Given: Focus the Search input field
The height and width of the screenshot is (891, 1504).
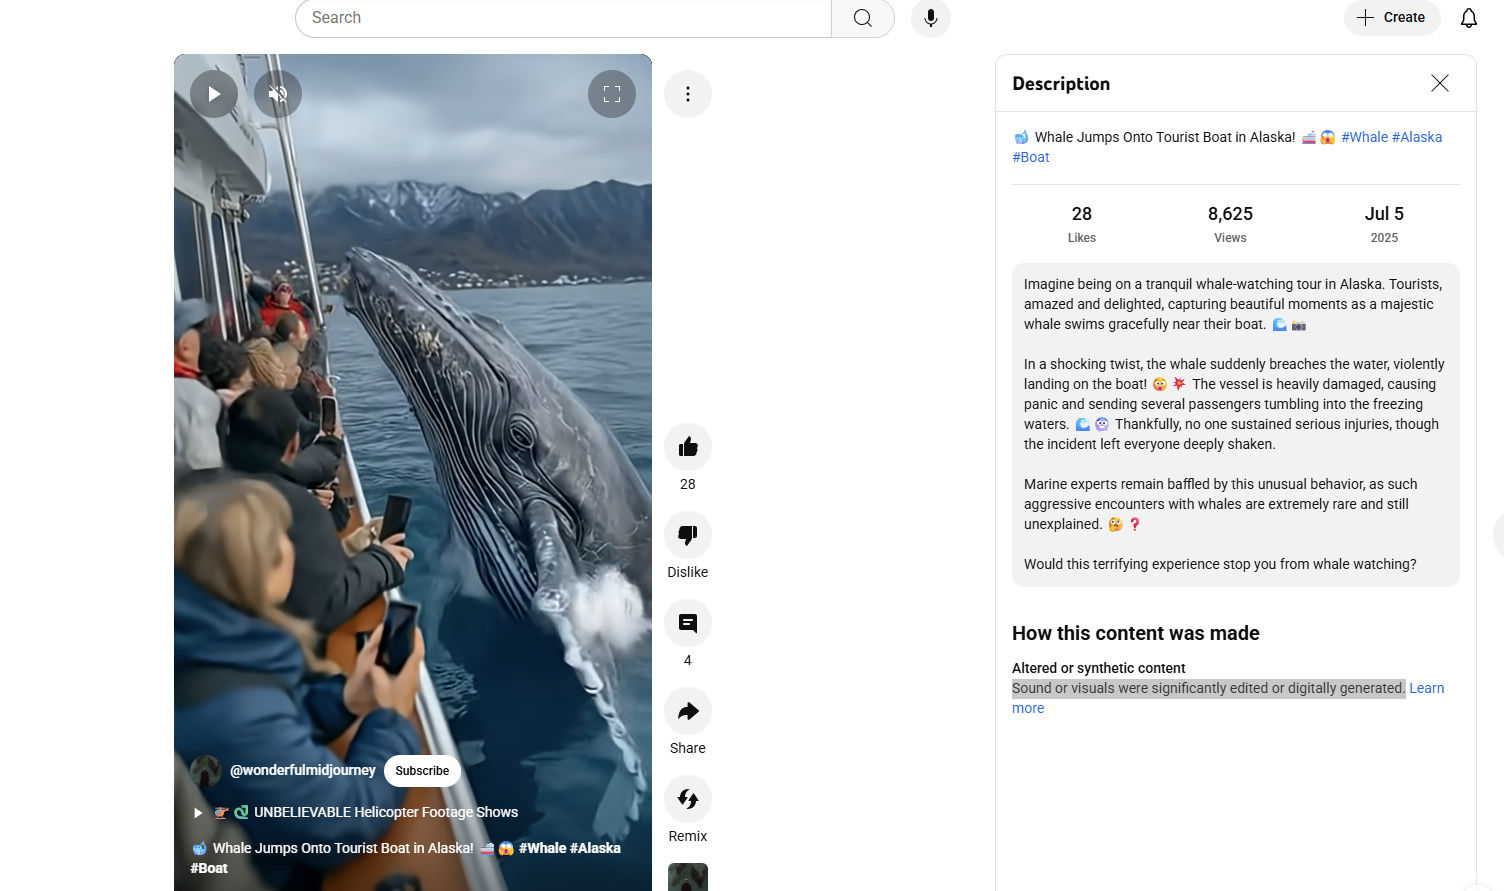Looking at the screenshot, I should coord(563,18).
